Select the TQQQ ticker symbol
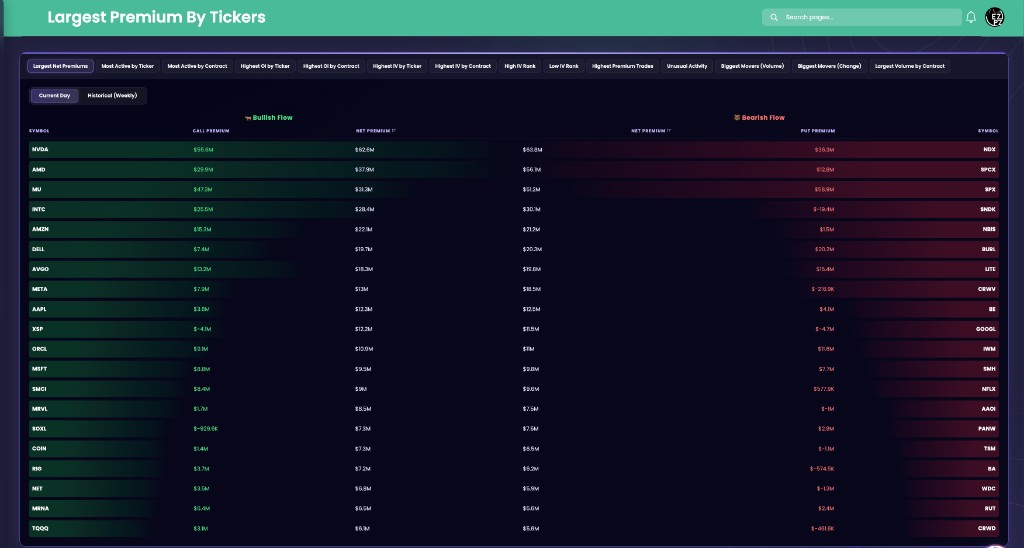The height and width of the screenshot is (548, 1024). (40, 528)
